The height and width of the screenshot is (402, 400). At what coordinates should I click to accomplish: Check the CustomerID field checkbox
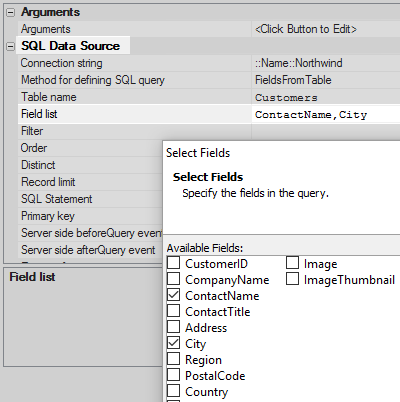click(173, 263)
